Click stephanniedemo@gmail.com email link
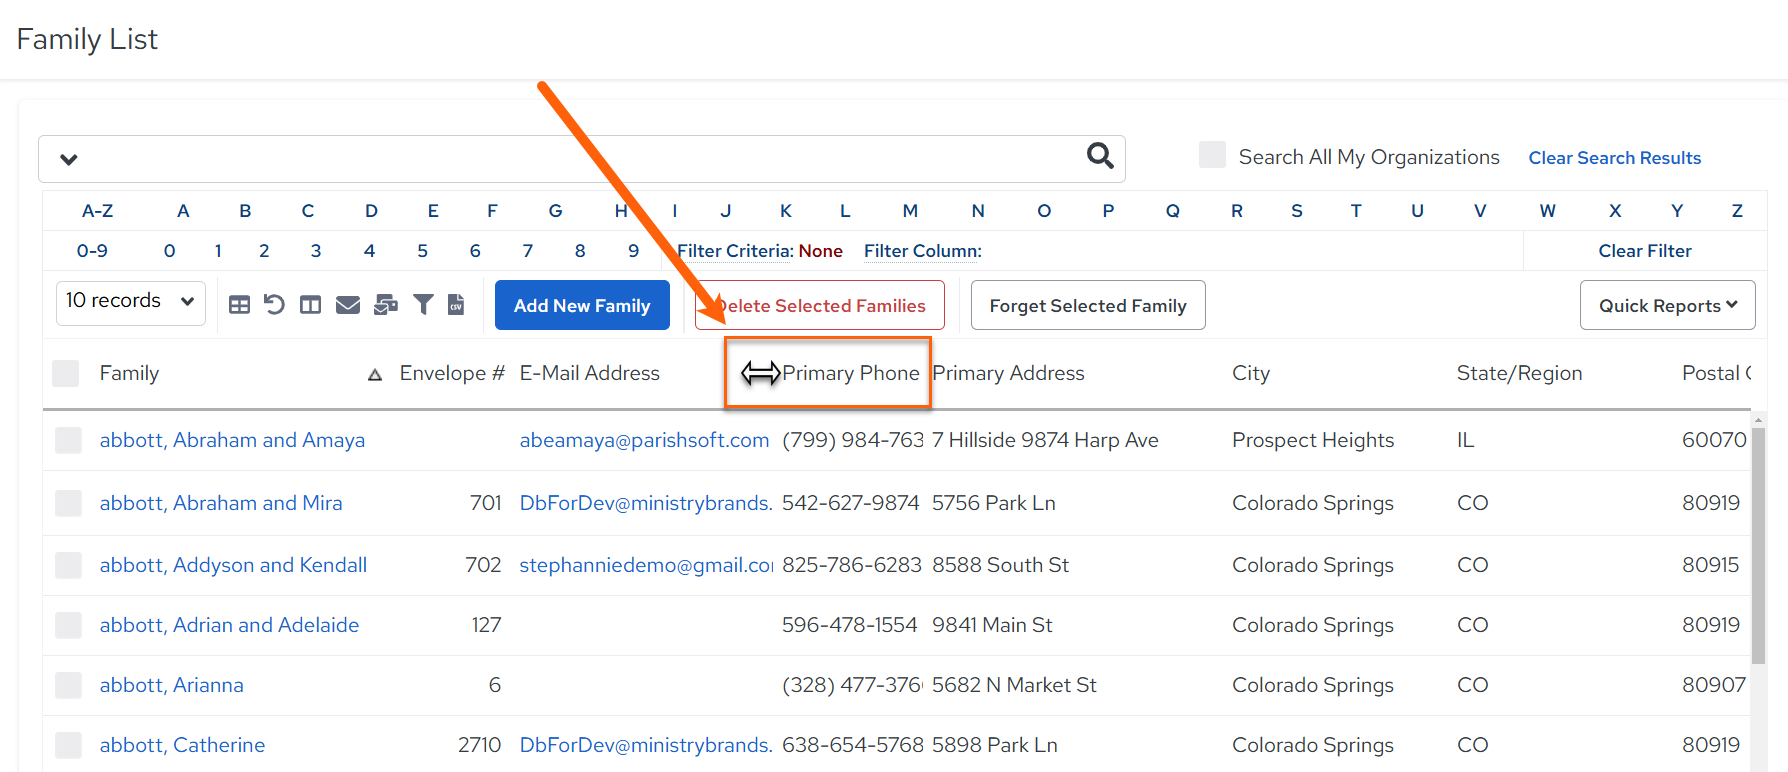The width and height of the screenshot is (1788, 772). pyautogui.click(x=646, y=565)
